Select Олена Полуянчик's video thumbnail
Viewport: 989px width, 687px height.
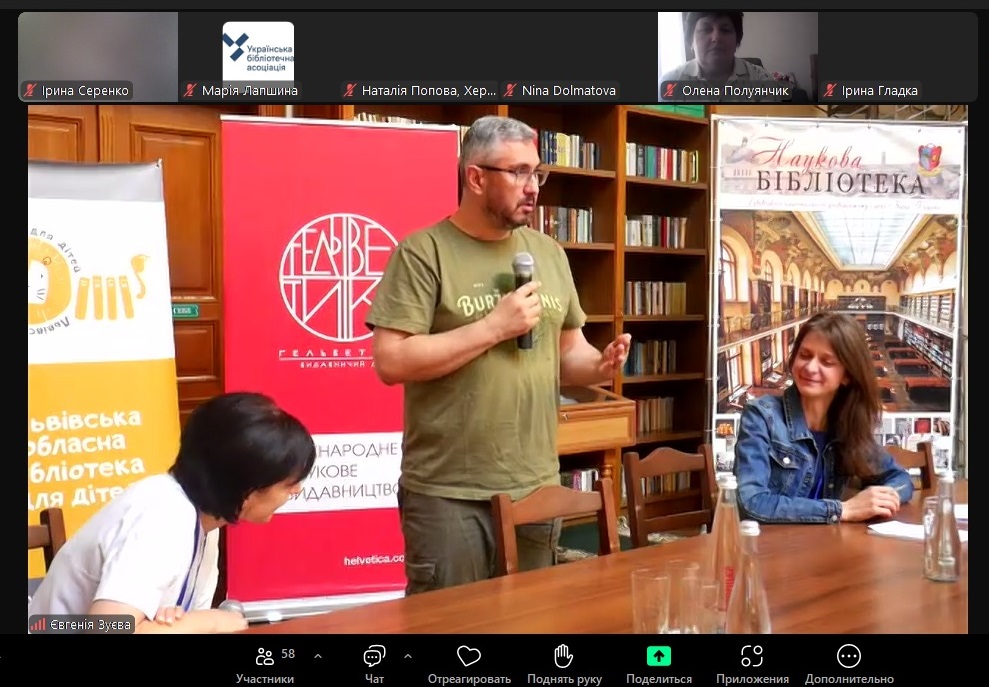737,48
